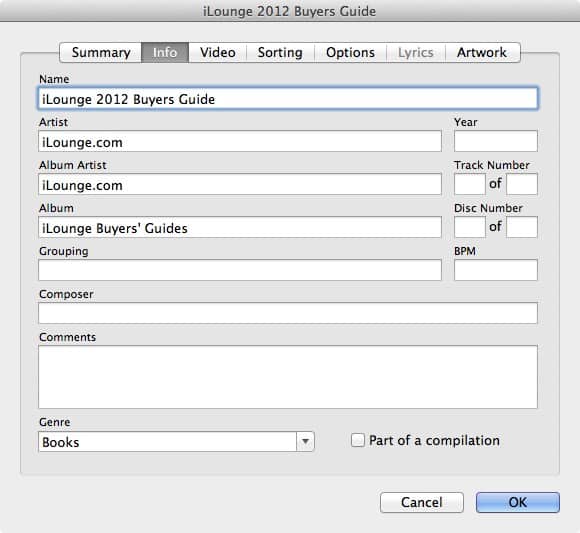Viewport: 580px width, 533px height.
Task: Click the Lyrics tab
Action: click(x=416, y=53)
